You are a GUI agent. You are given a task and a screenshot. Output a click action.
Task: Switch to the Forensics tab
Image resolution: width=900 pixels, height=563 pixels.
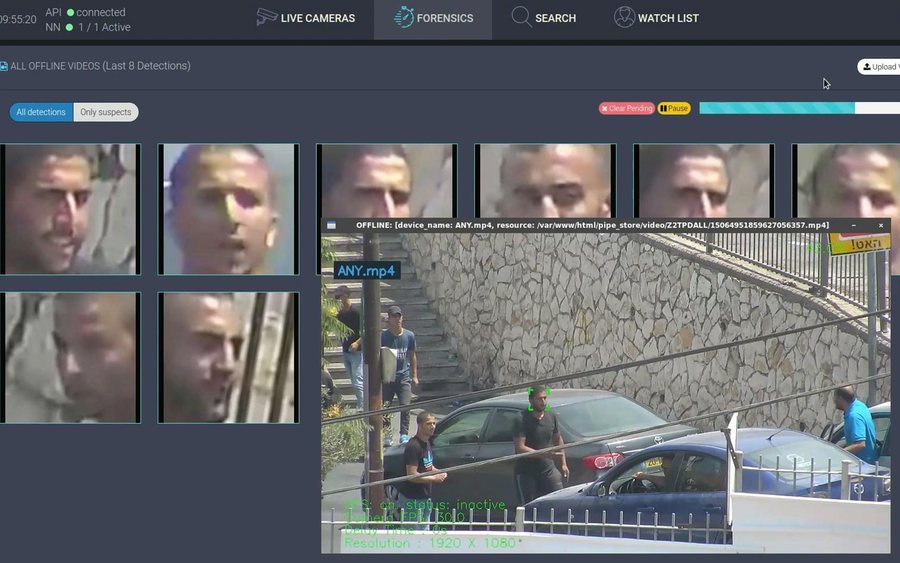[x=433, y=18]
